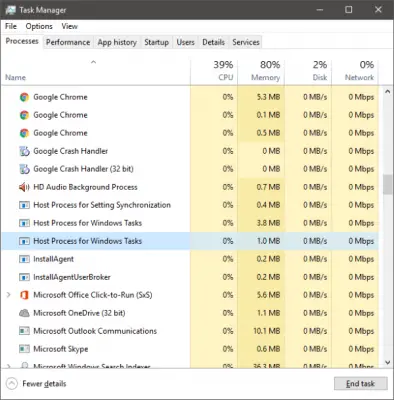Click the Chrome icon beside 0.5 MB row

24,133
